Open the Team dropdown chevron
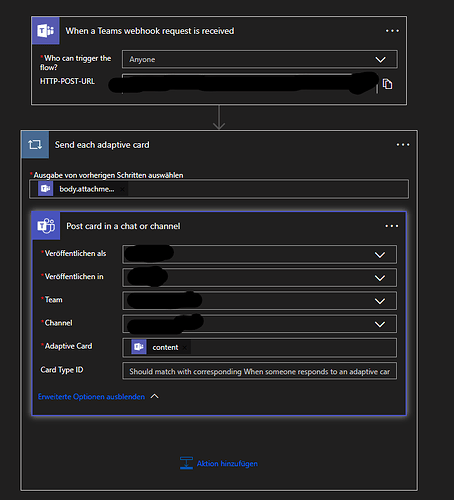Image resolution: width=454 pixels, height=500 pixels. pos(380,301)
